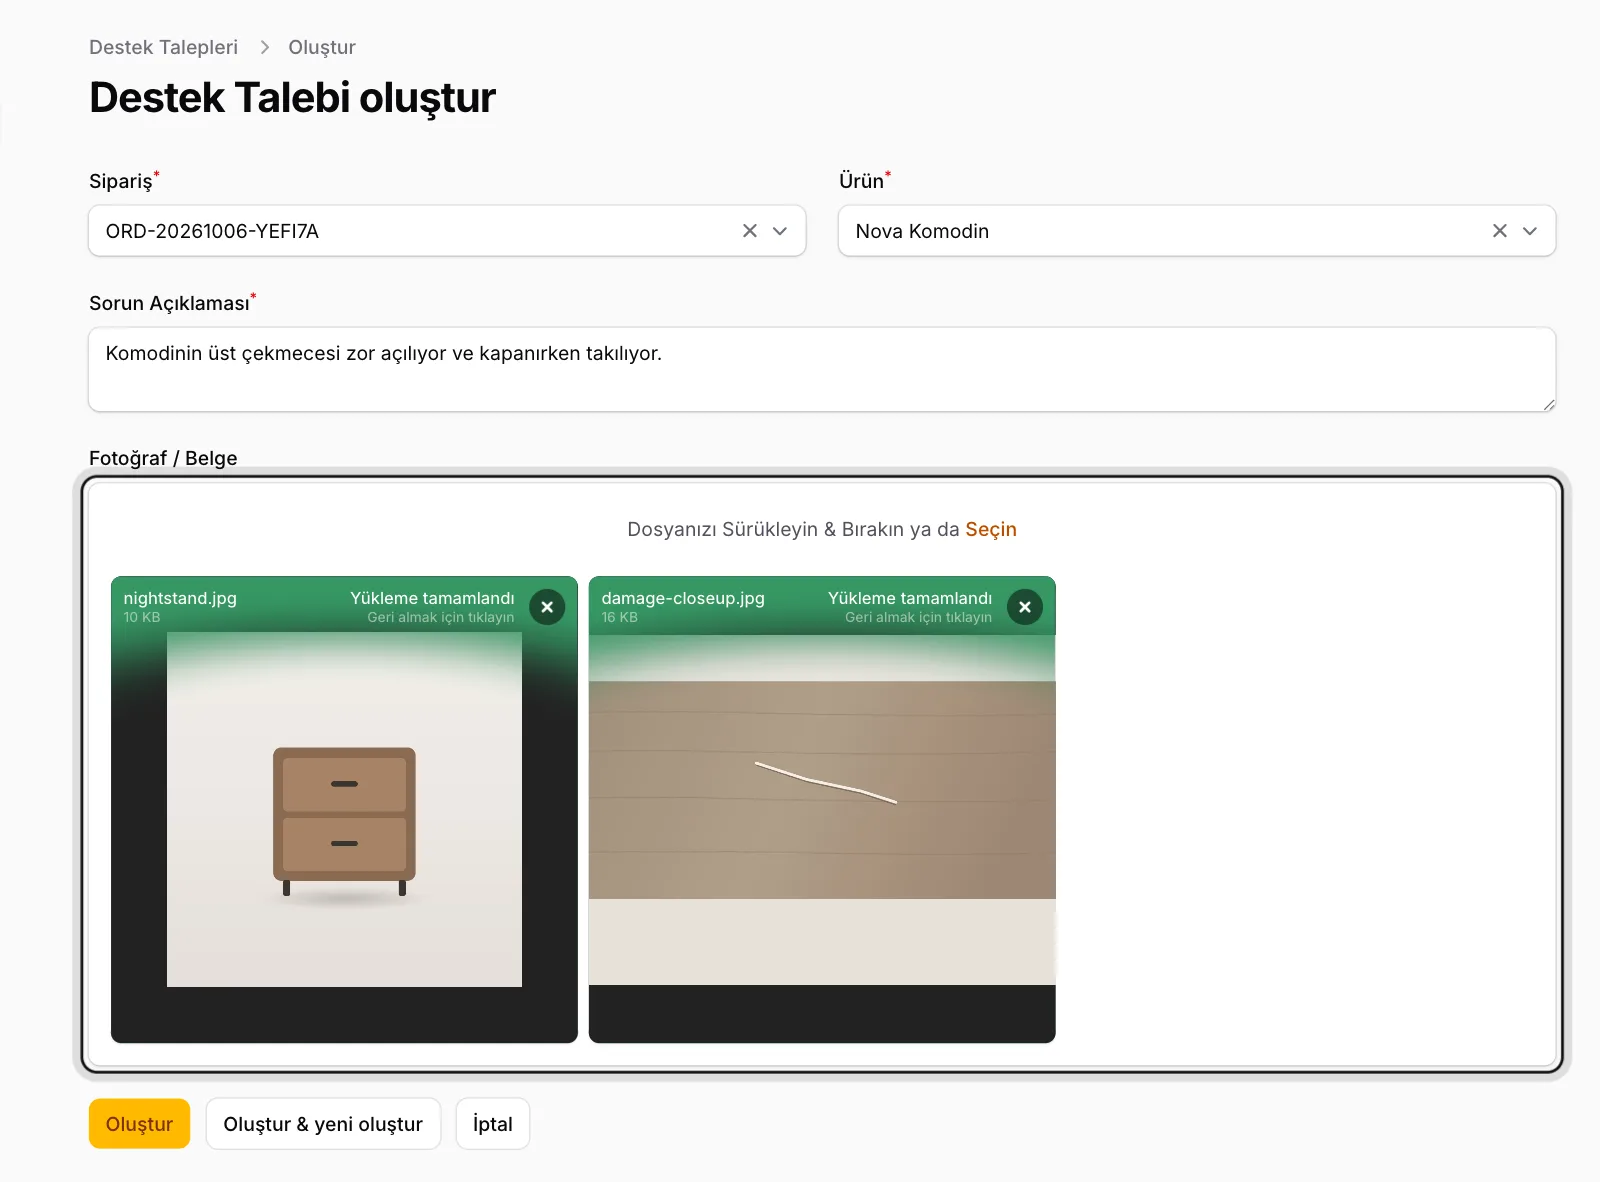Click the nightstand image preview thumbnail

344,810
